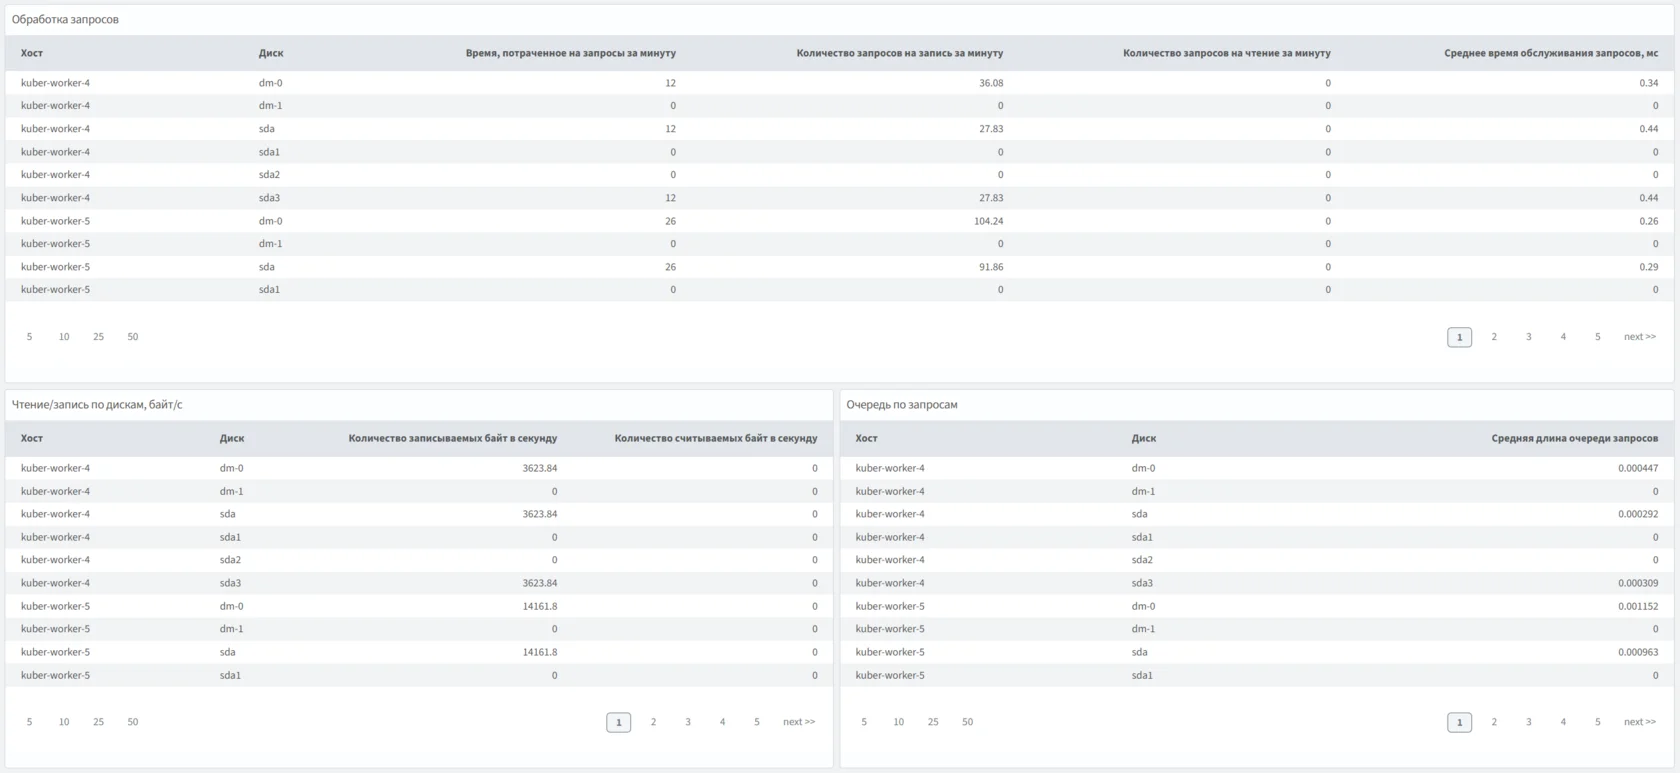Click 'next >>' in Очередь по запросам pagination

pyautogui.click(x=1639, y=722)
